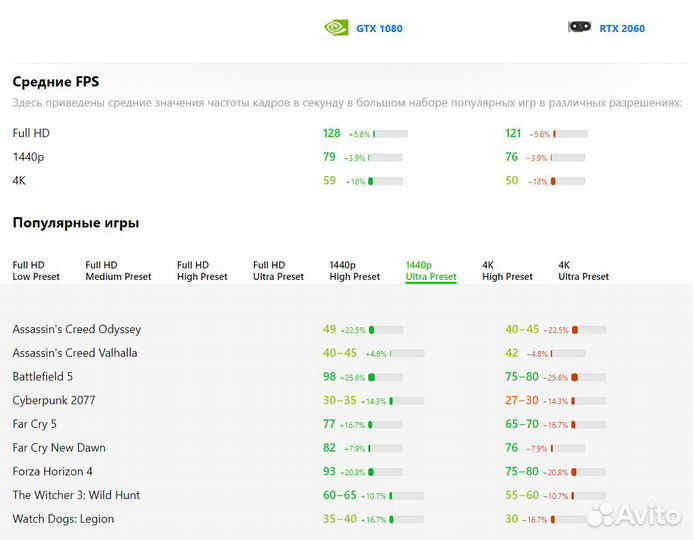Select the 4K Ultra Preset tab

click(x=583, y=271)
